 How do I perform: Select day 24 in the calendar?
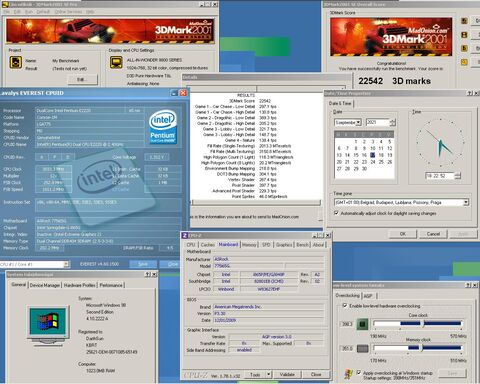(373, 162)
